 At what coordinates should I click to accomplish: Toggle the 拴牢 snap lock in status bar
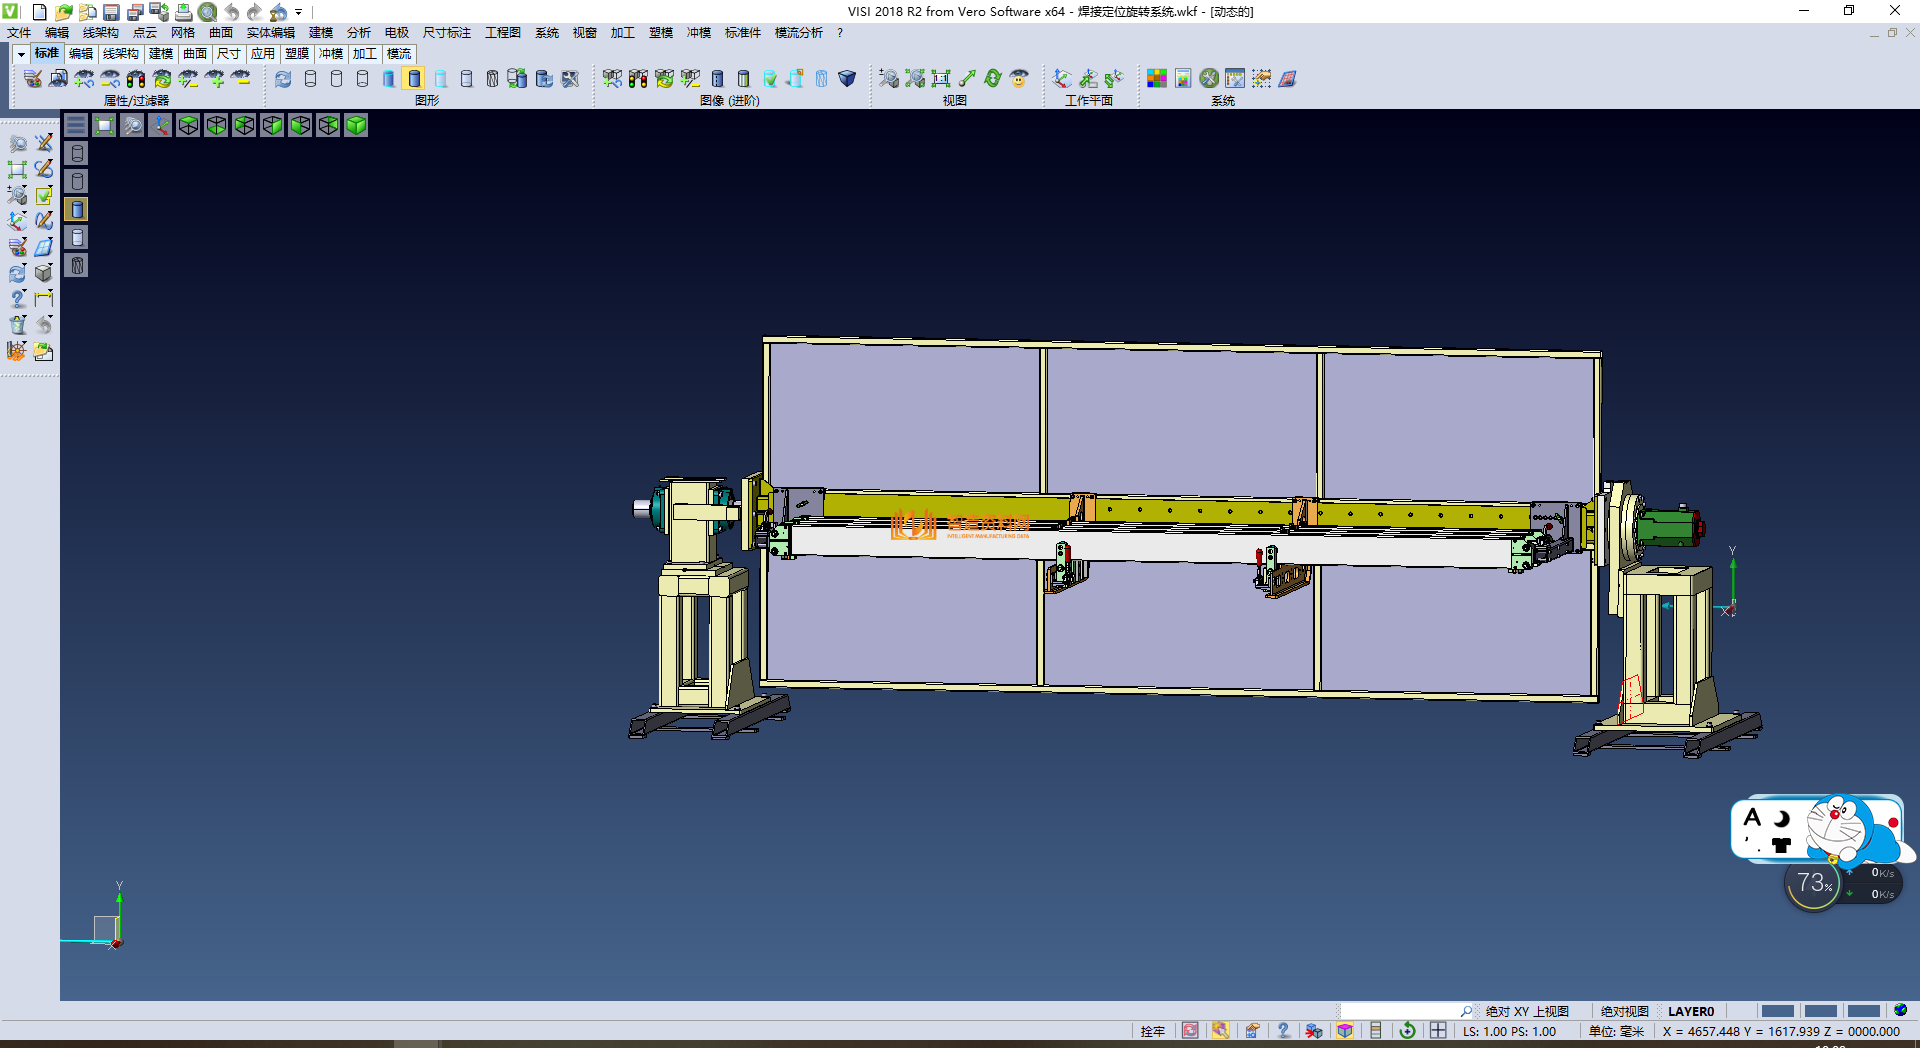coord(1152,1031)
